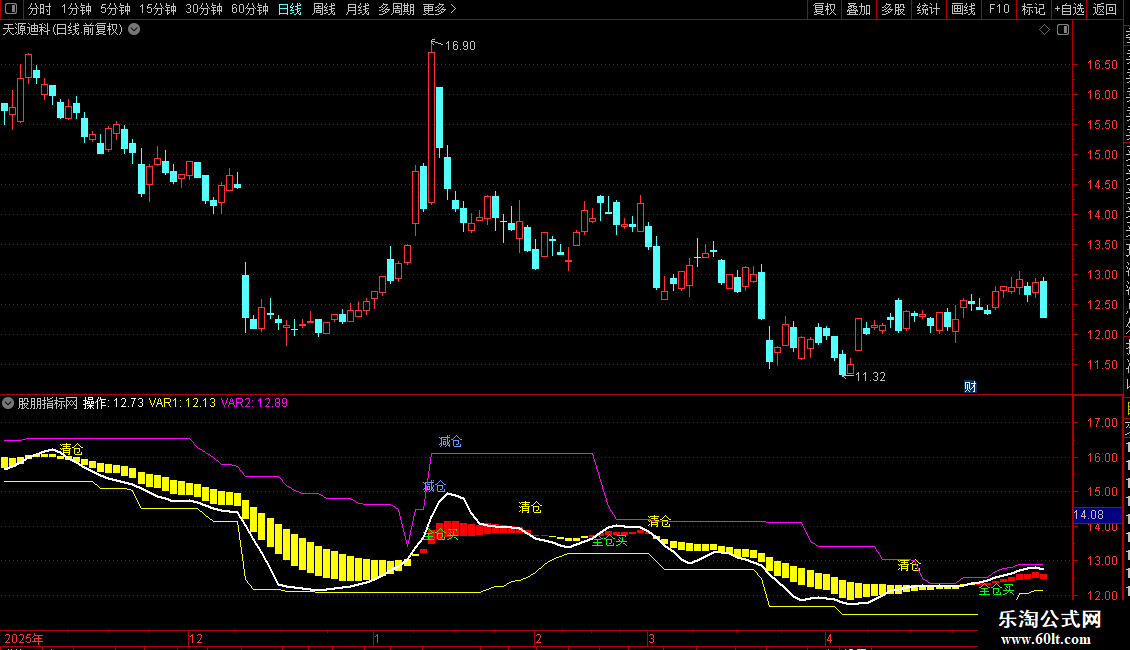The width and height of the screenshot is (1130, 650).
Task: Click the upper 减仓 signal label
Action: tap(450, 442)
